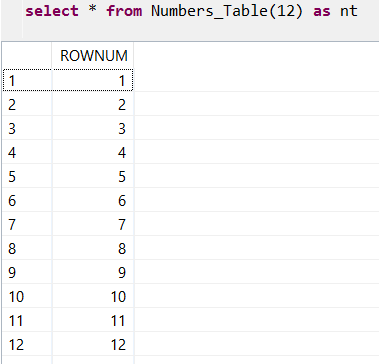379x364 pixels.
Task: Click ROWNUM cell with value 3
Action: click(93, 128)
